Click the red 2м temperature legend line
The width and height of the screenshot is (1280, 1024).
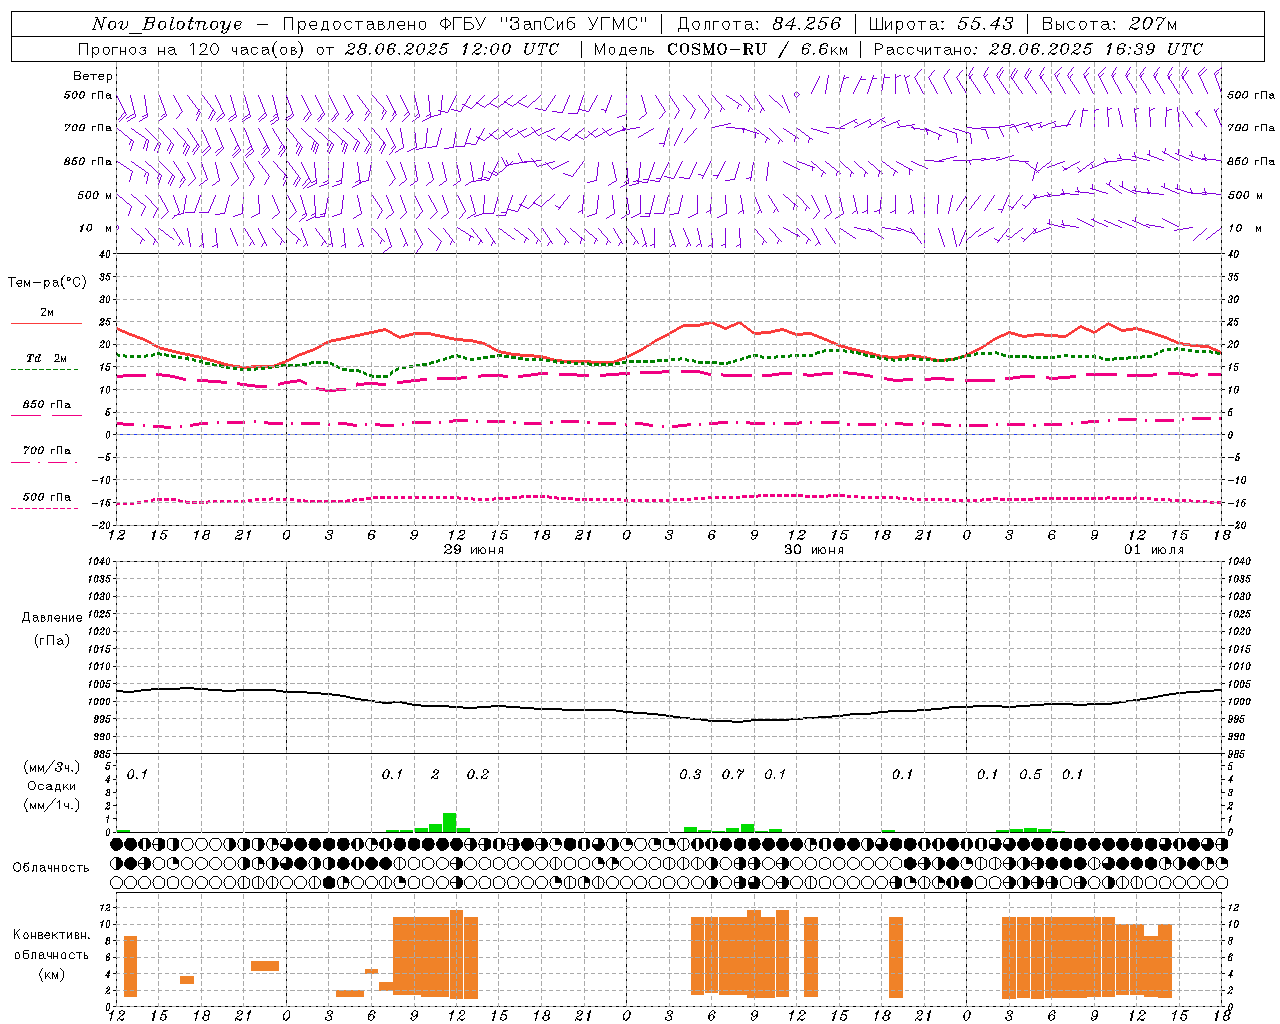tap(47, 323)
